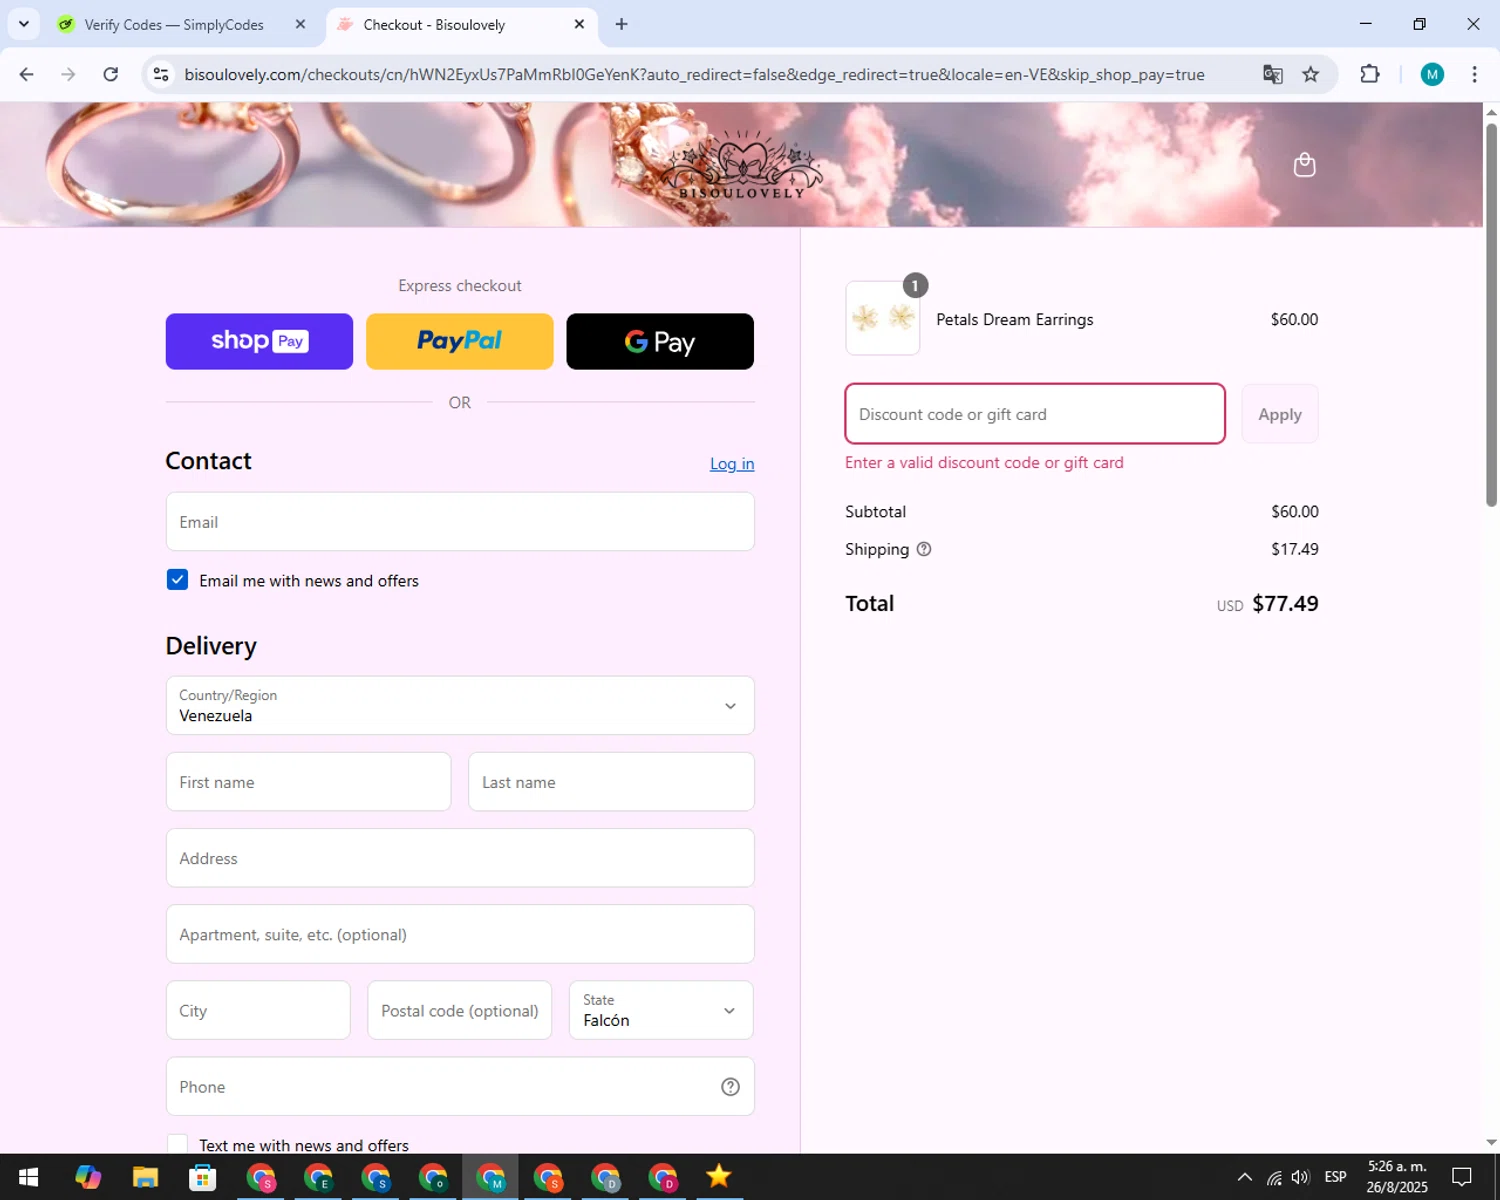
Task: Click the Petals Dream Earrings thumbnail
Action: point(883,318)
